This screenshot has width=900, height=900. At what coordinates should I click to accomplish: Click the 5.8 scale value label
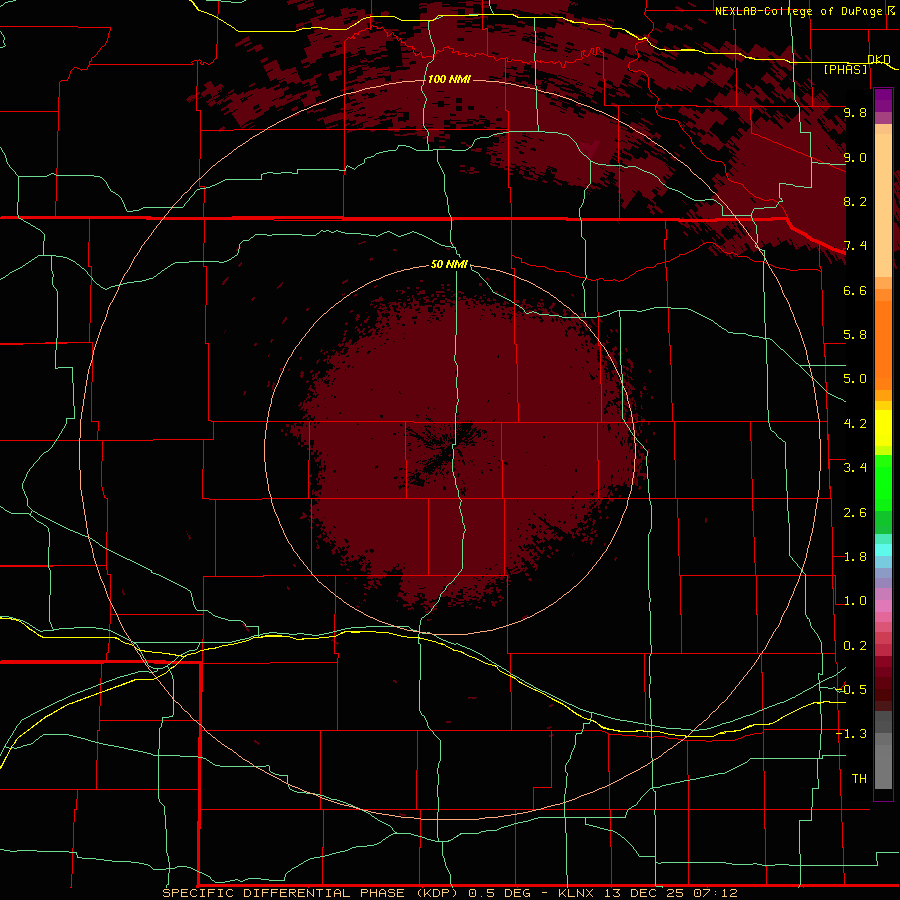[855, 335]
